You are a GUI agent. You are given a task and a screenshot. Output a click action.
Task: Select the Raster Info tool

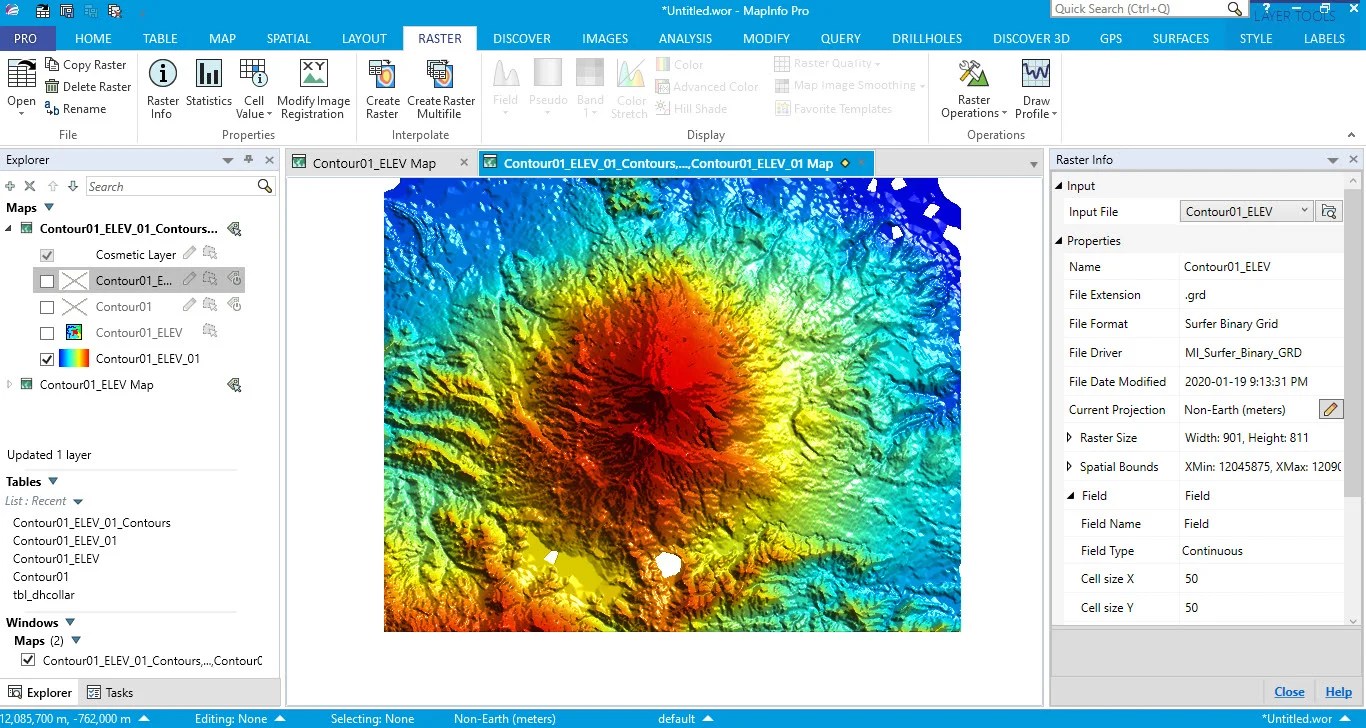coord(162,87)
